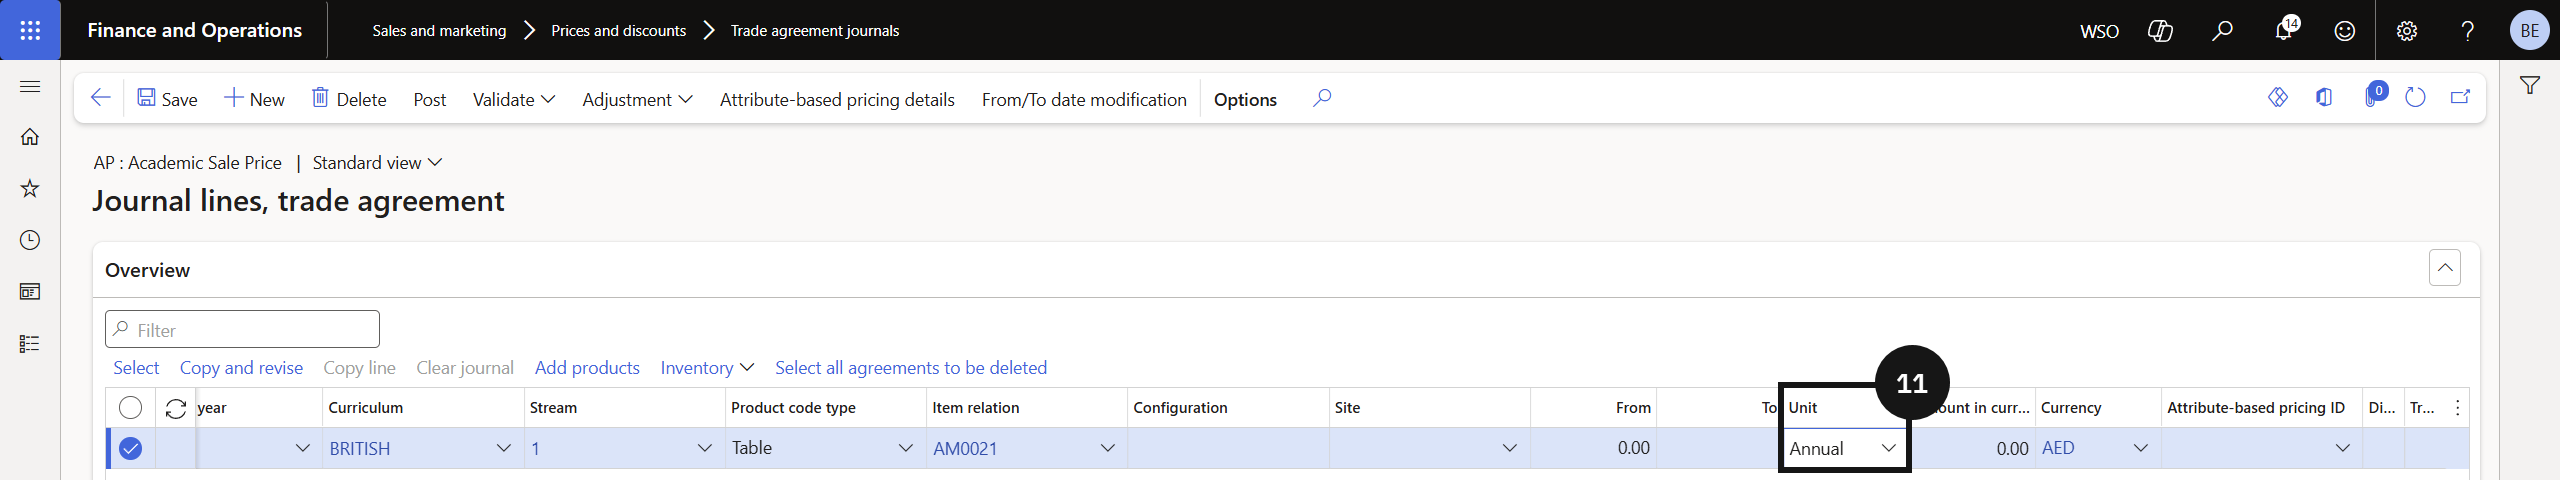The width and height of the screenshot is (2560, 480).
Task: Expand the Inventory dropdown
Action: coord(707,367)
